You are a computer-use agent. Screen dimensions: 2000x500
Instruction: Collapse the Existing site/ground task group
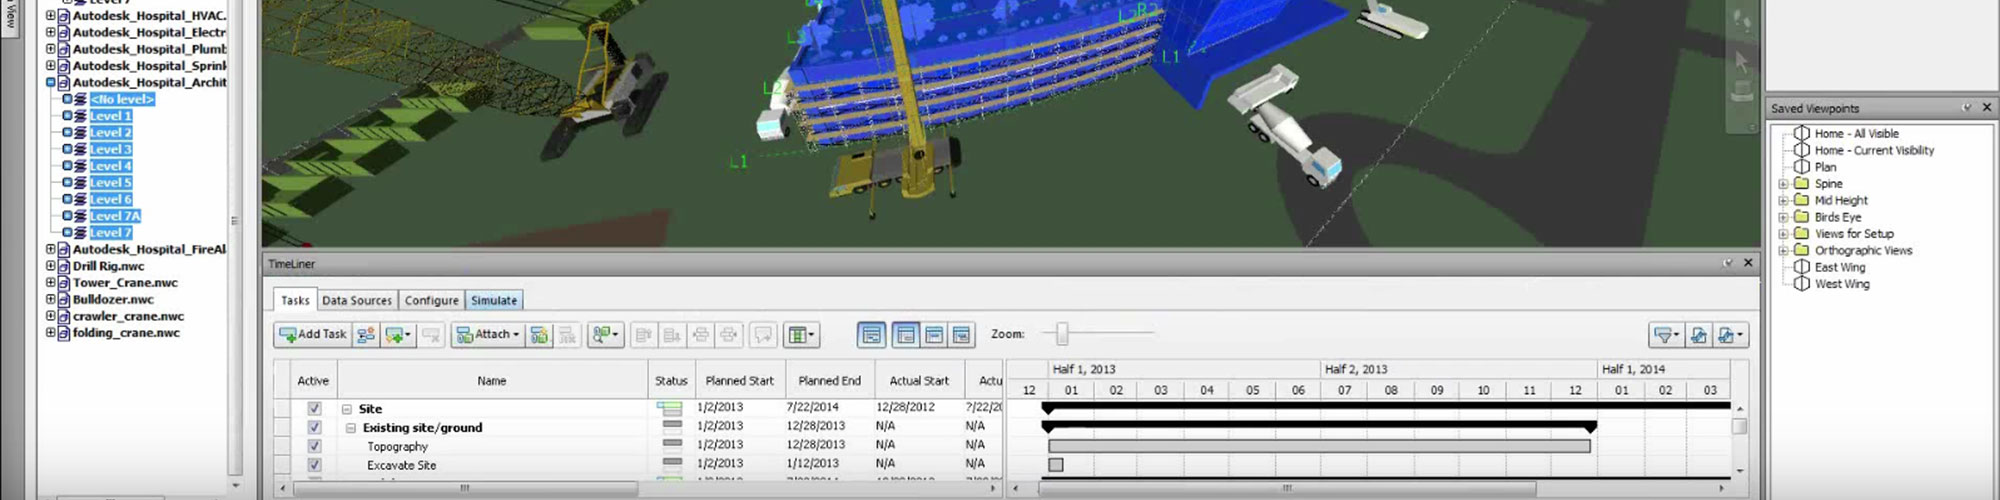[x=351, y=428]
